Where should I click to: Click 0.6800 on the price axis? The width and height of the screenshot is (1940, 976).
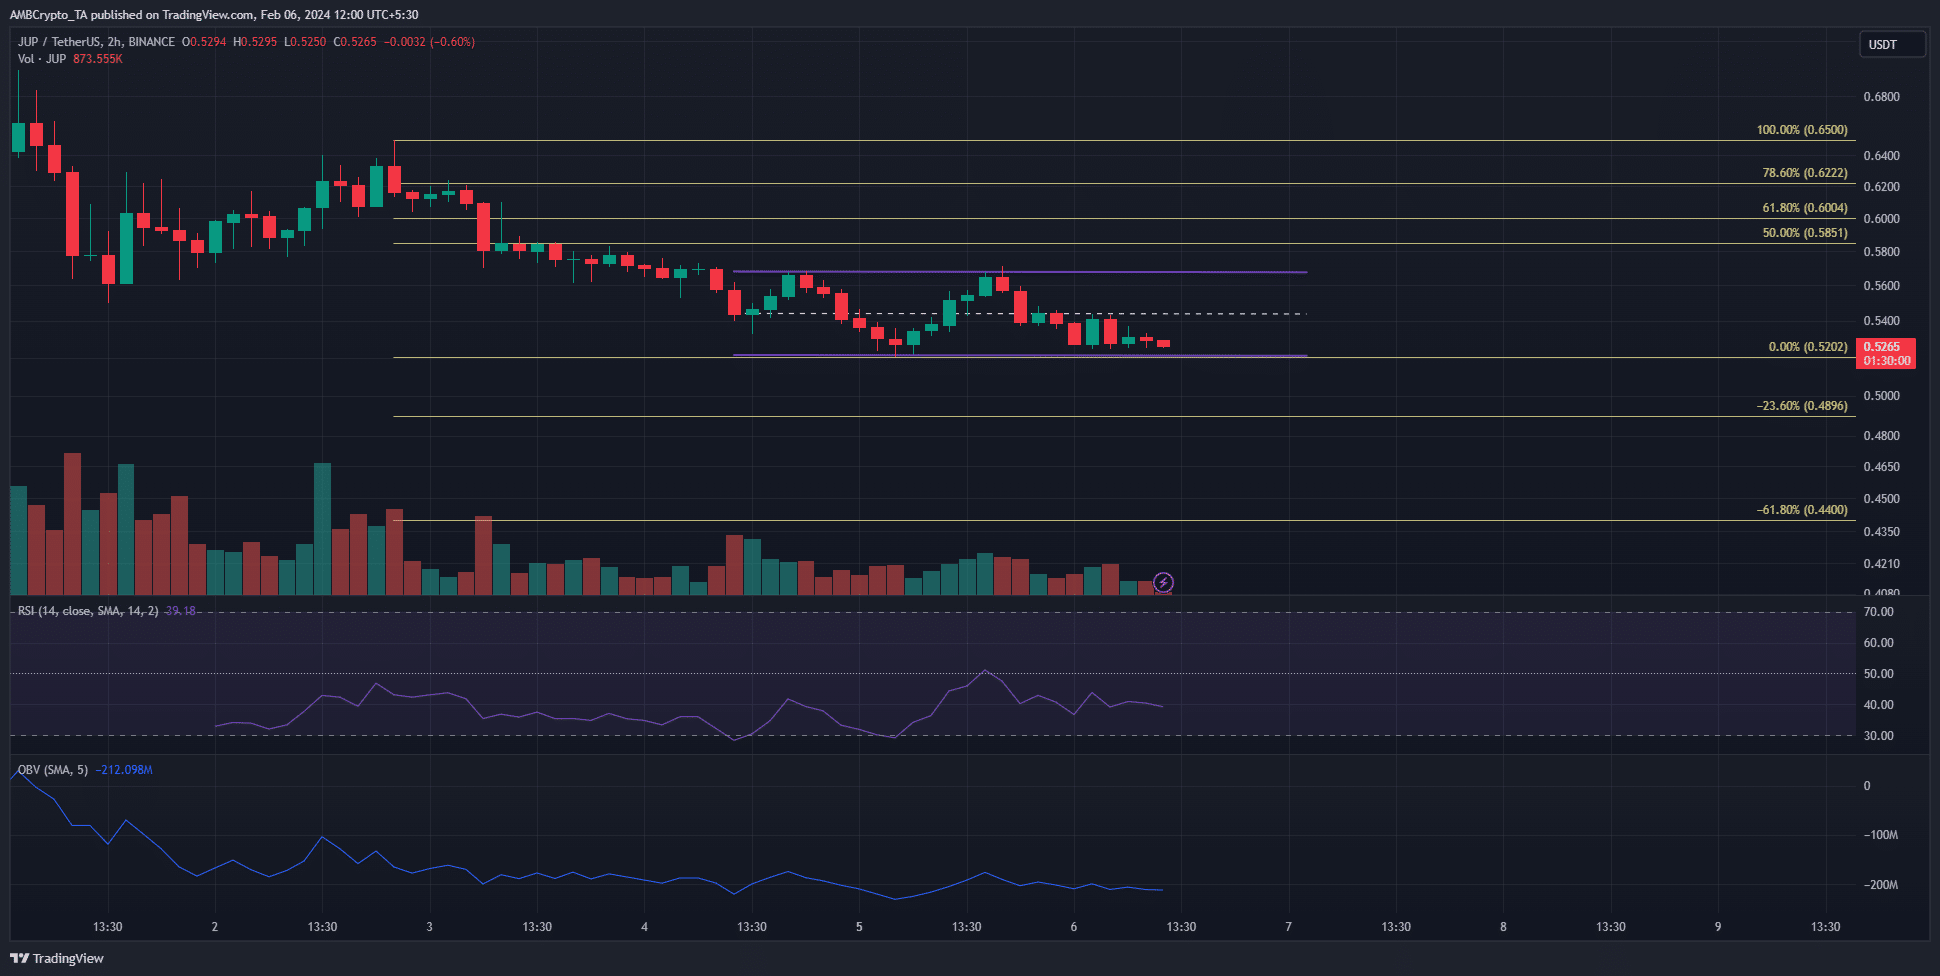pyautogui.click(x=1882, y=97)
